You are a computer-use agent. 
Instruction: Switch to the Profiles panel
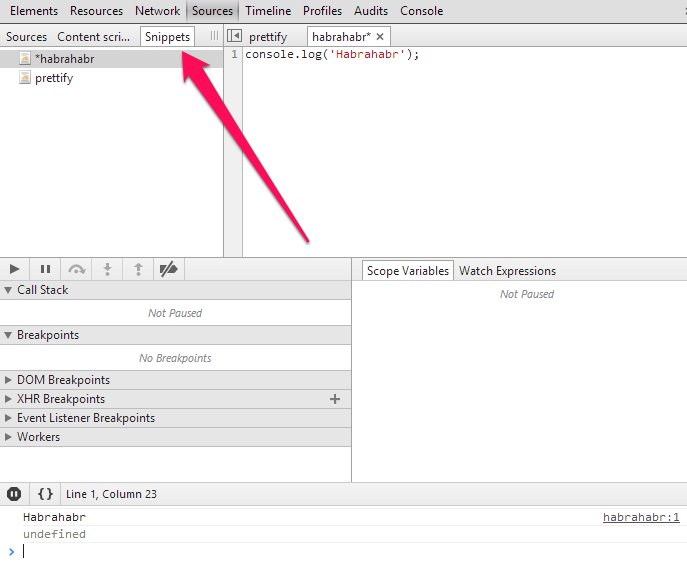tap(322, 11)
